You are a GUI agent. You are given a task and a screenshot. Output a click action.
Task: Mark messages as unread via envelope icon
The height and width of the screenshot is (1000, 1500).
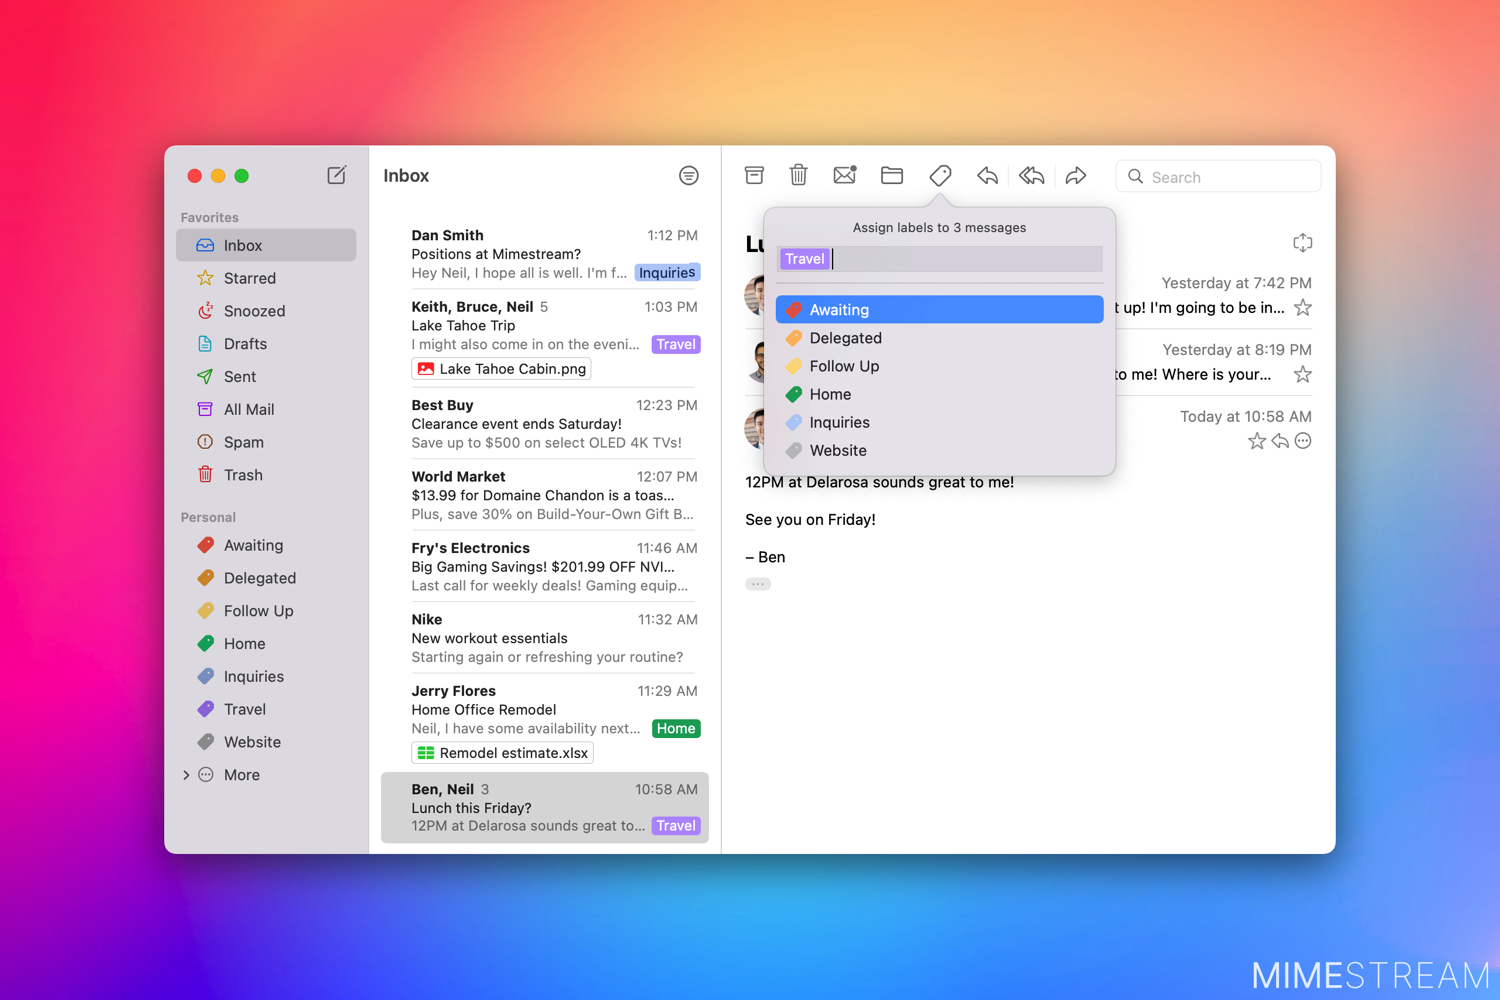845,175
